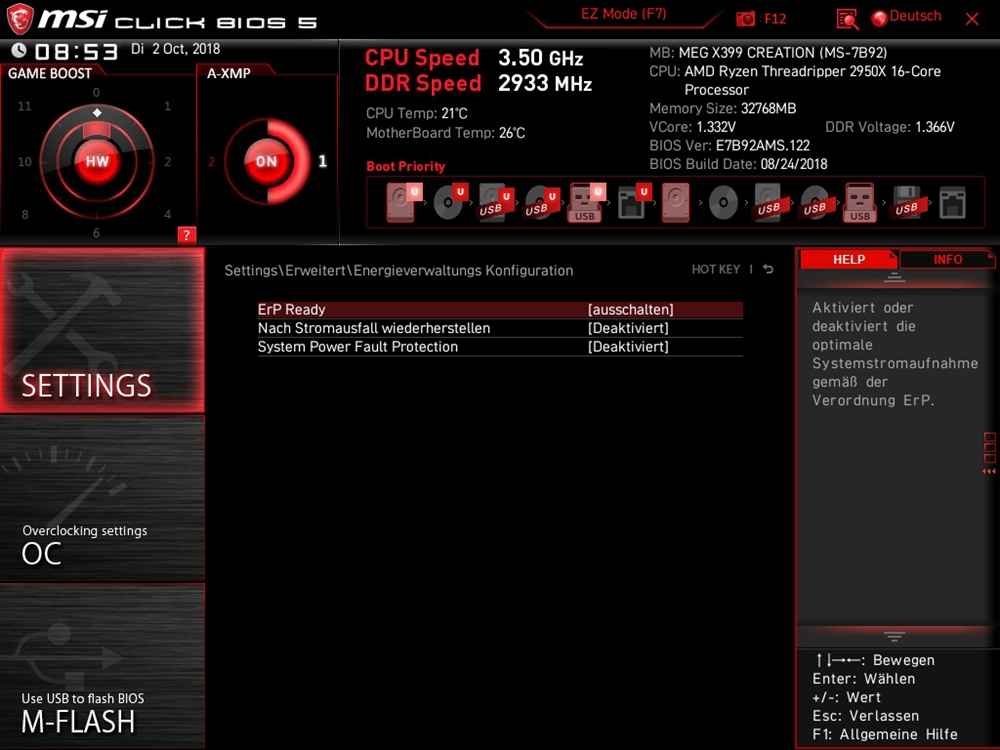Click the VCore: 1.332V reading
1000x750 pixels.
[x=693, y=127]
